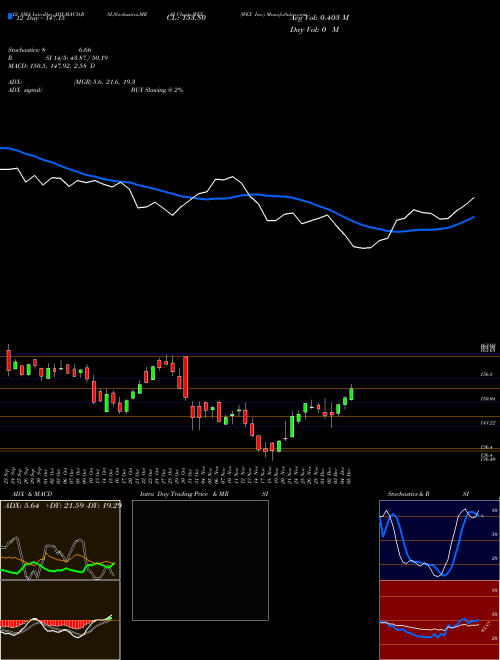Click the '147.22' price axis label
This screenshot has width=500, height=660.
[487, 422]
